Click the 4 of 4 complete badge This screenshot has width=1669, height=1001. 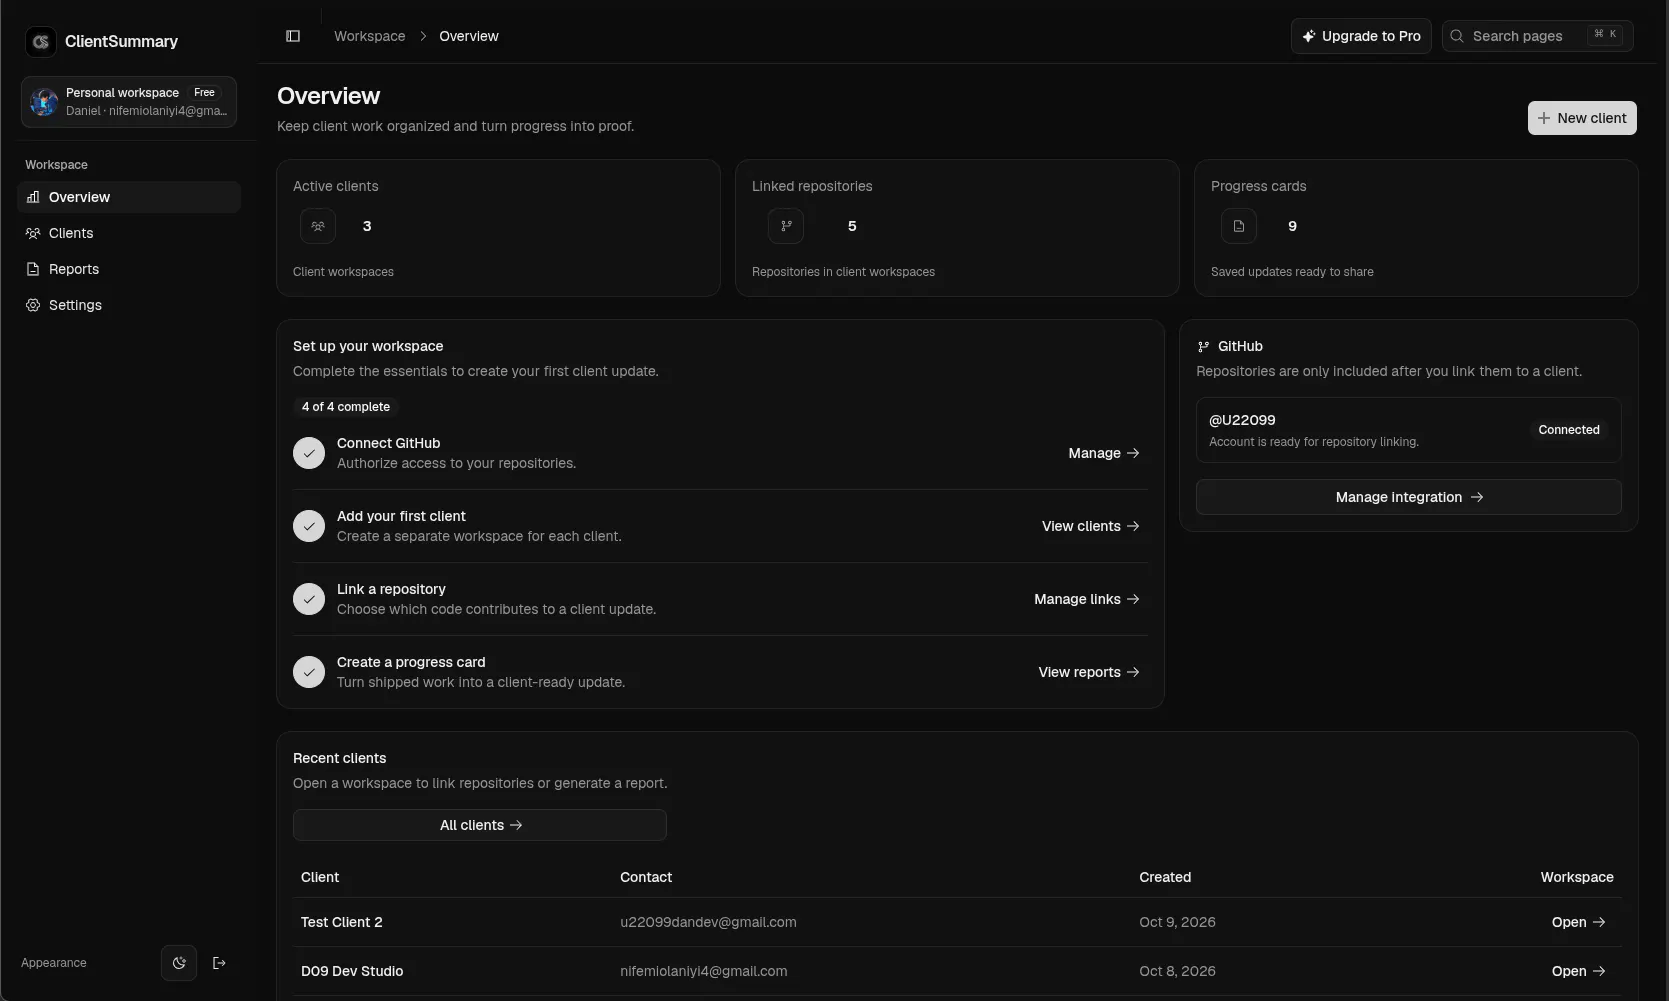coord(346,407)
